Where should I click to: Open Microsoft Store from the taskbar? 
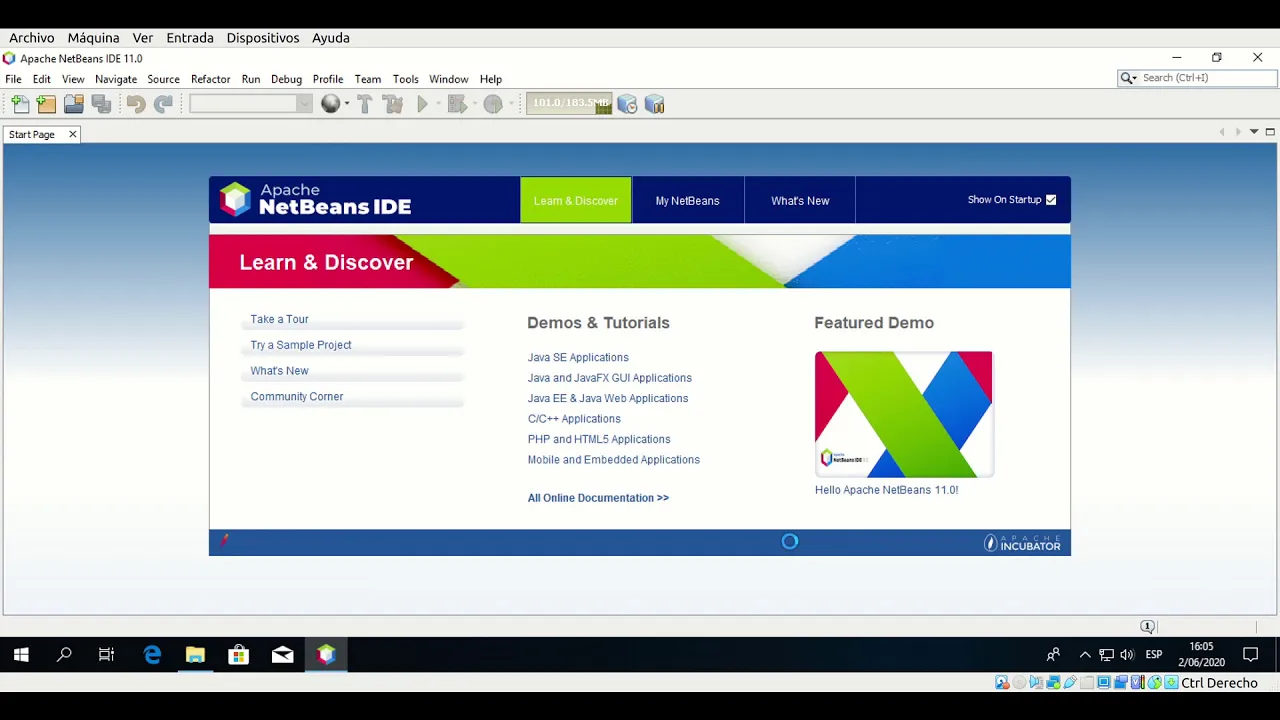[x=238, y=655]
